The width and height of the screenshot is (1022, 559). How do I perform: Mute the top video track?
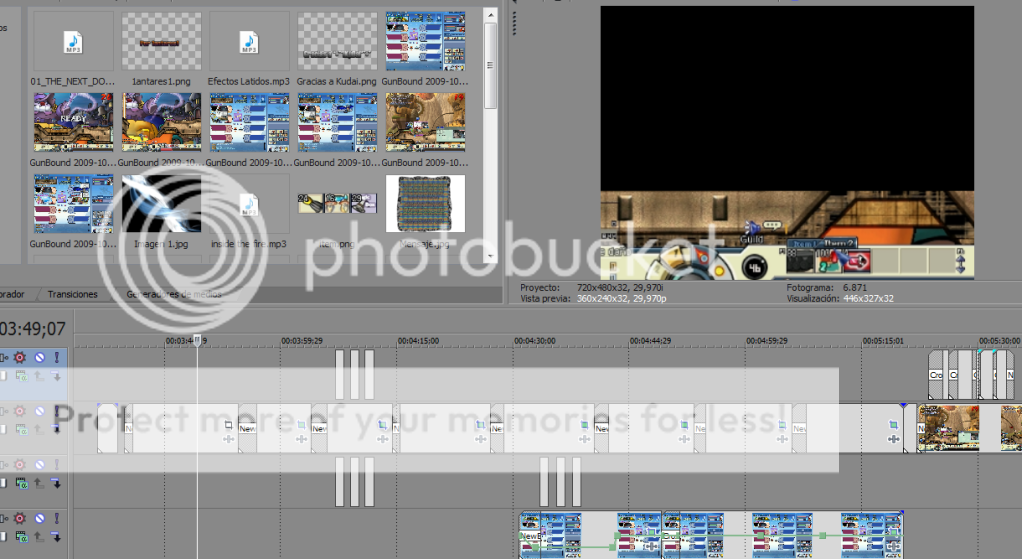40,358
